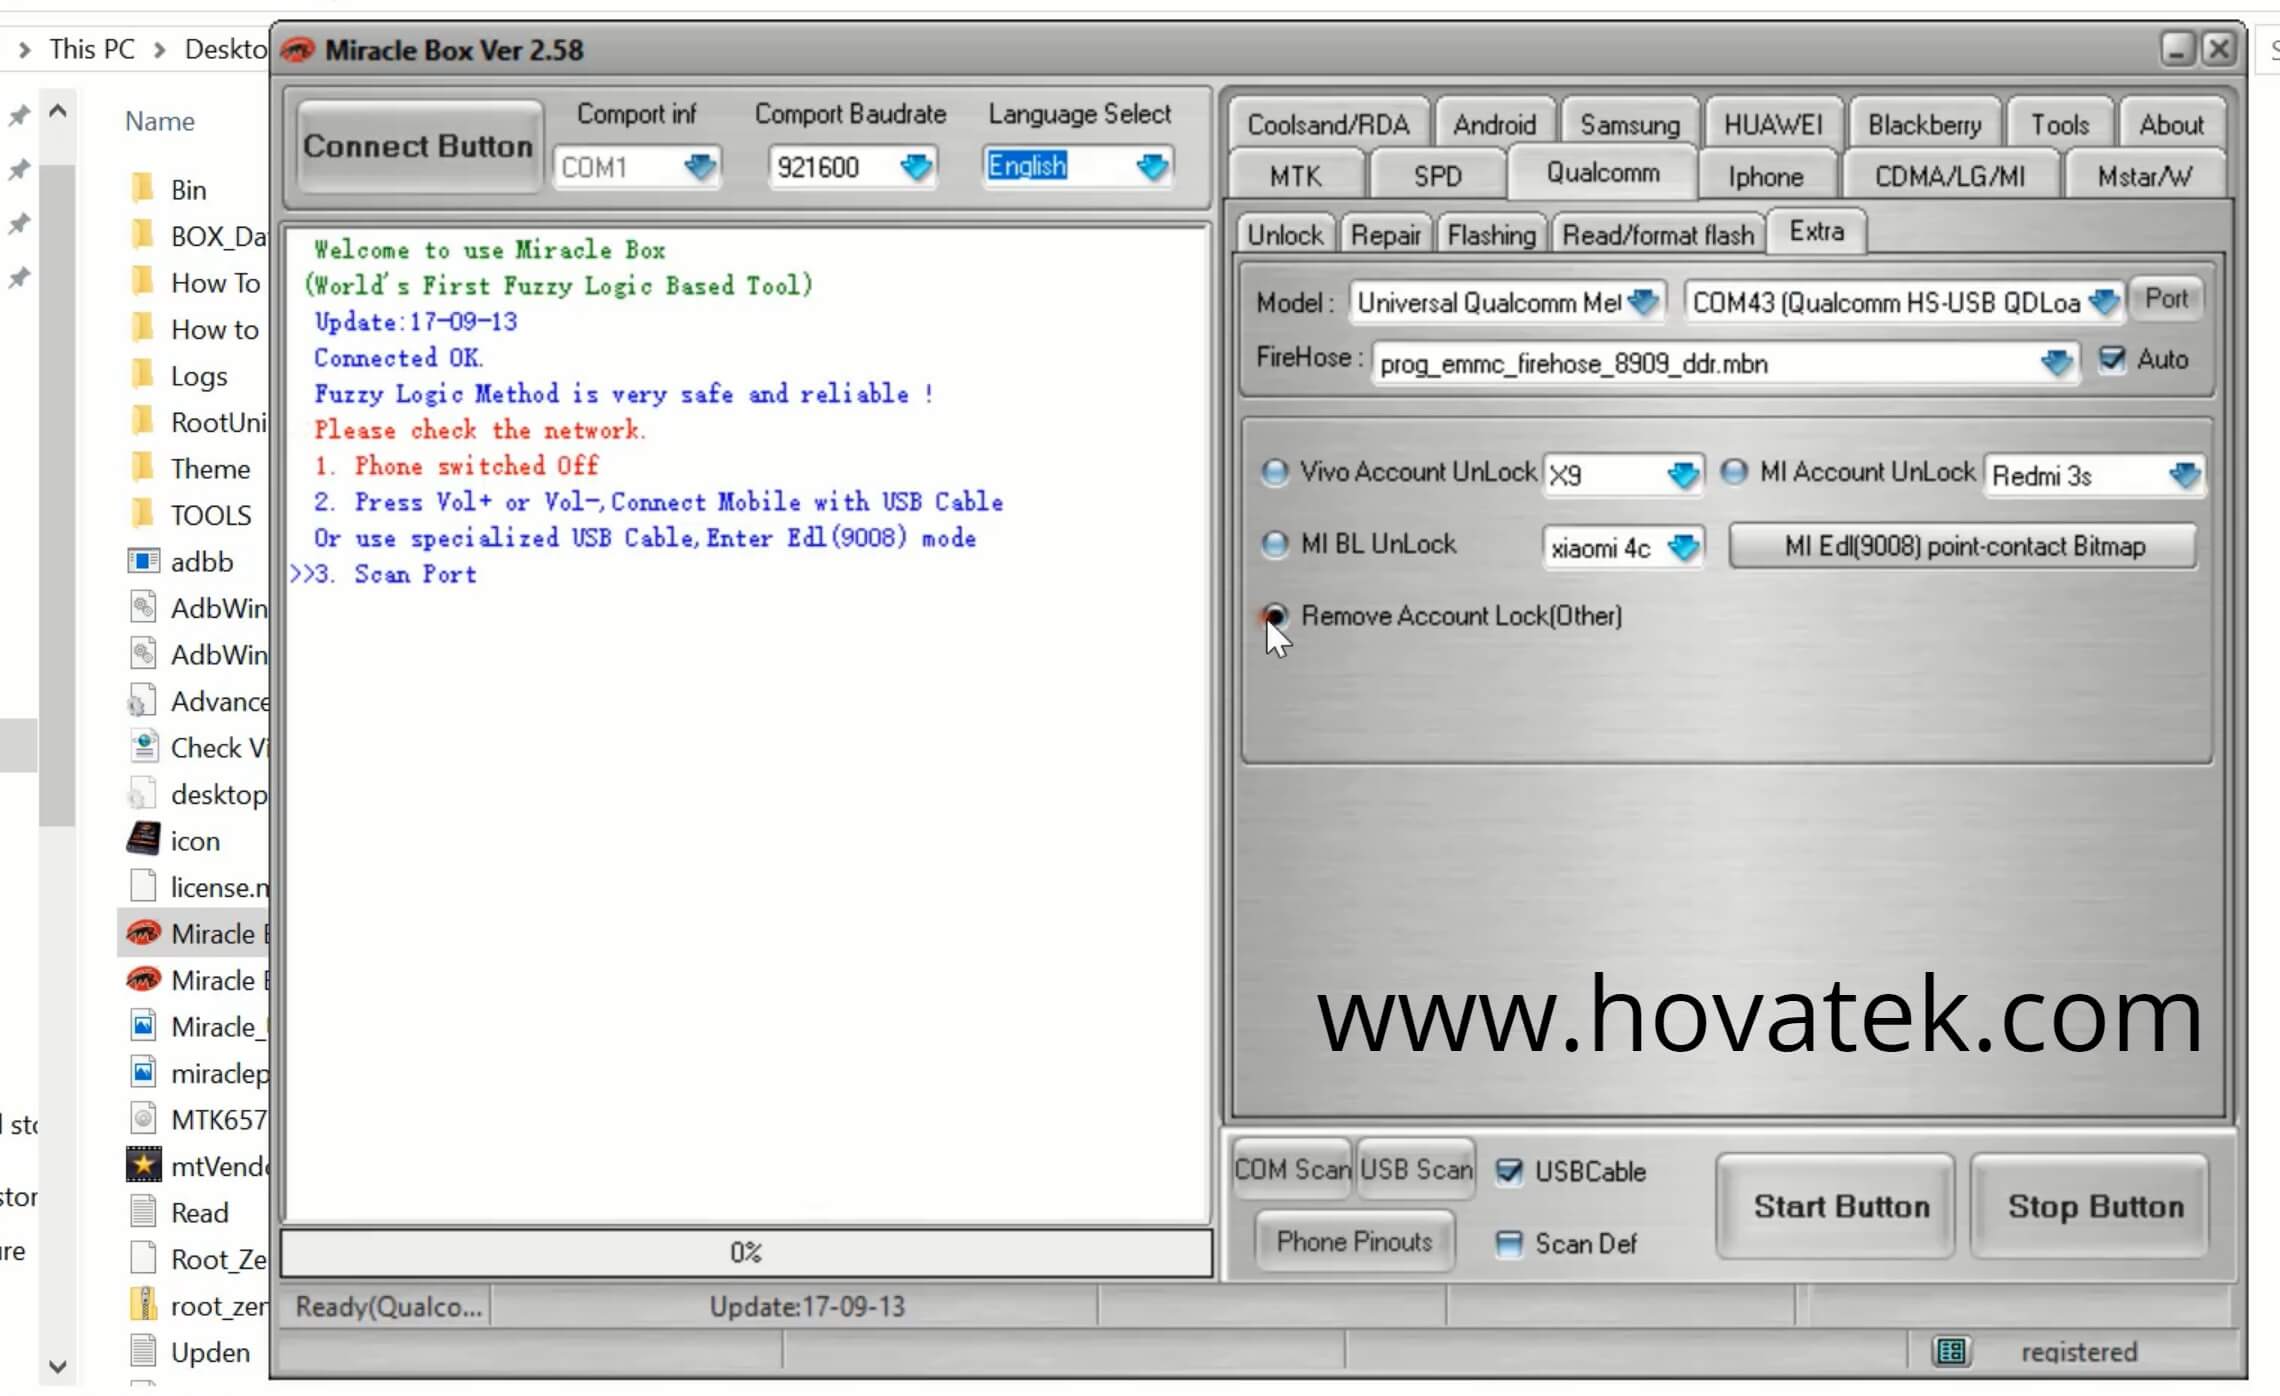Enable the Scan Def checkbox
The image size is (2280, 1396).
[x=1509, y=1244]
